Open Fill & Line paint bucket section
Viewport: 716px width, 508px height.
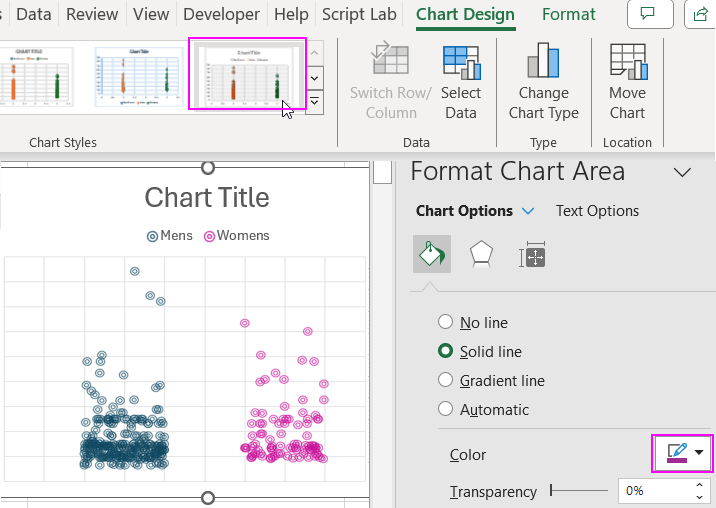point(432,254)
